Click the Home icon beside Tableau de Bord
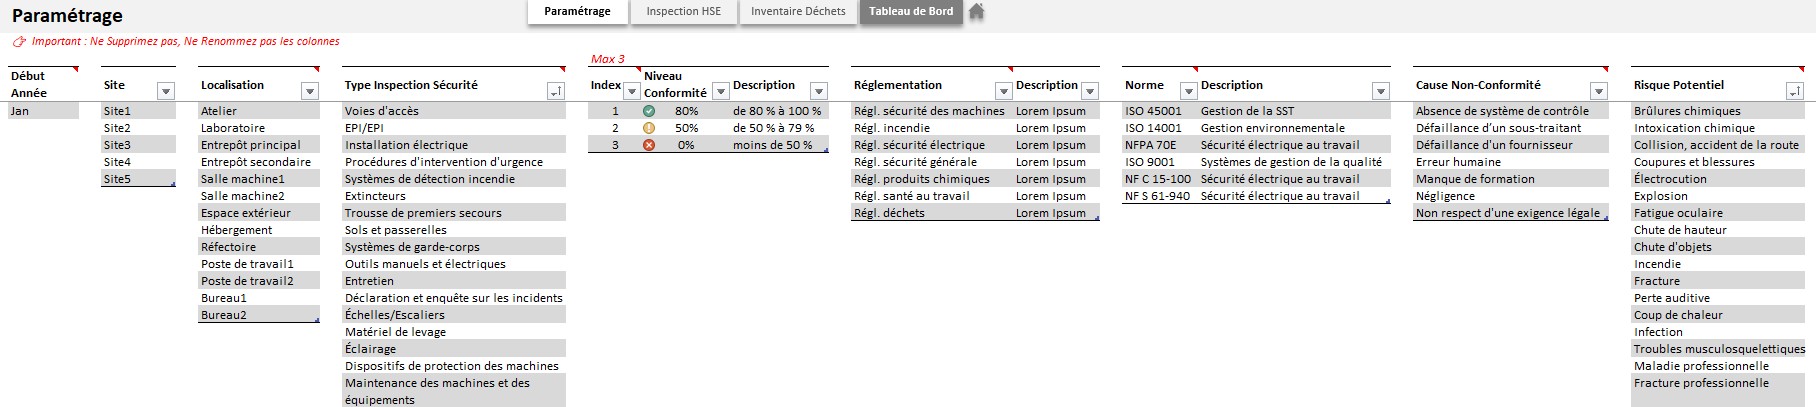 (x=977, y=12)
